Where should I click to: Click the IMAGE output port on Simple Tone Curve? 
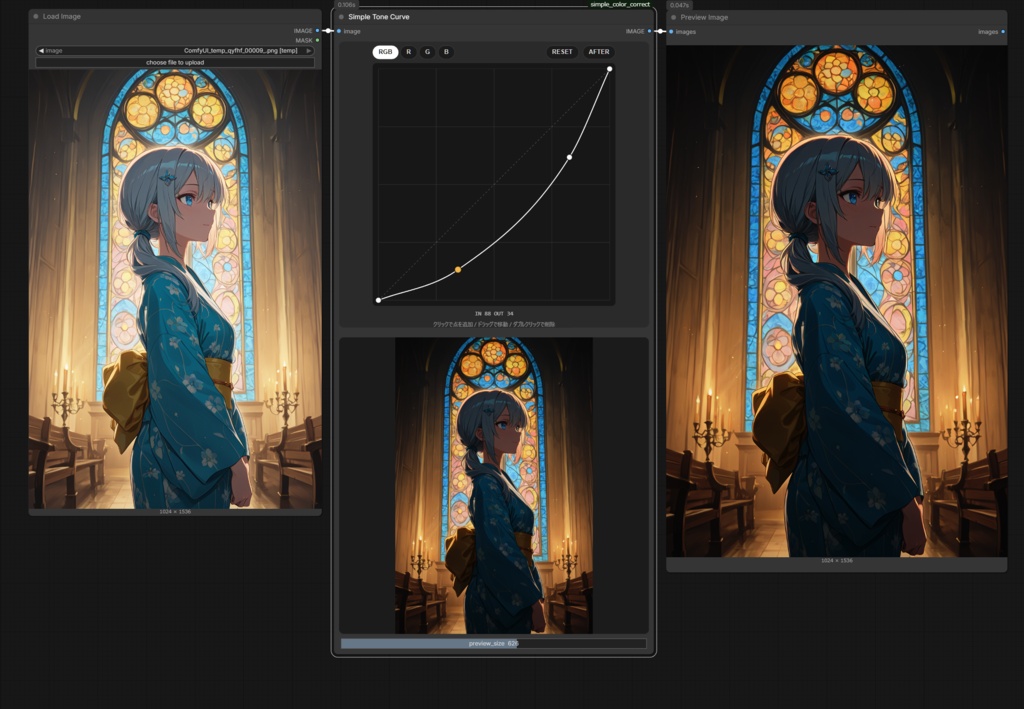pos(649,31)
